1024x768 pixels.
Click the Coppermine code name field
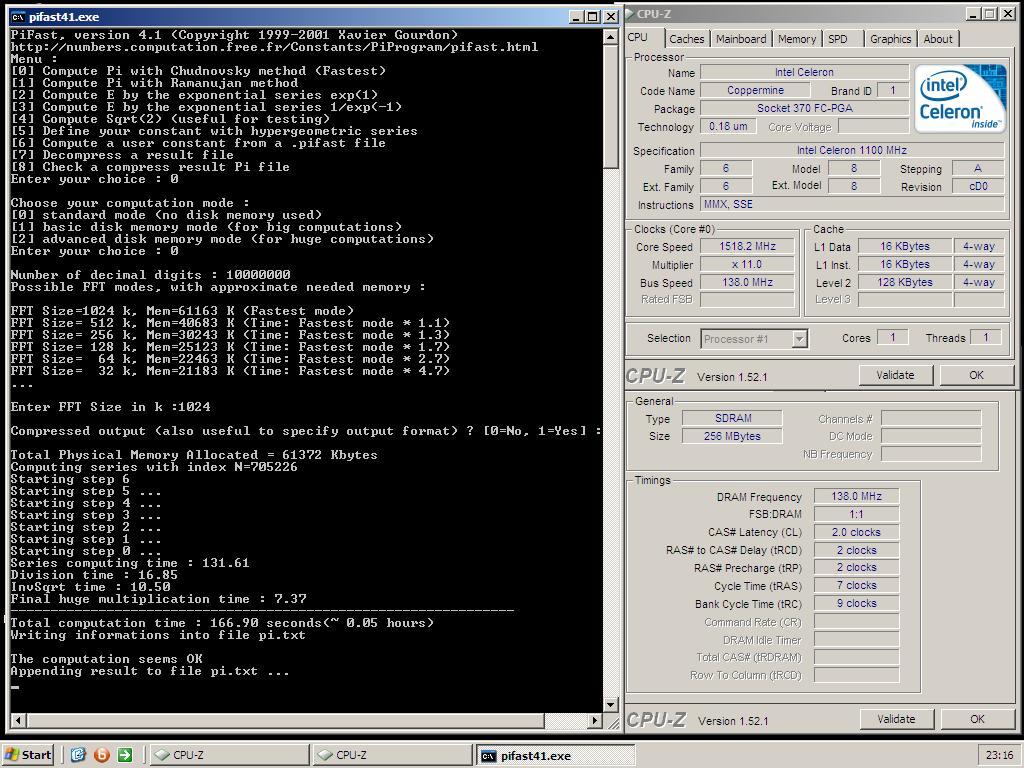[x=756, y=90]
